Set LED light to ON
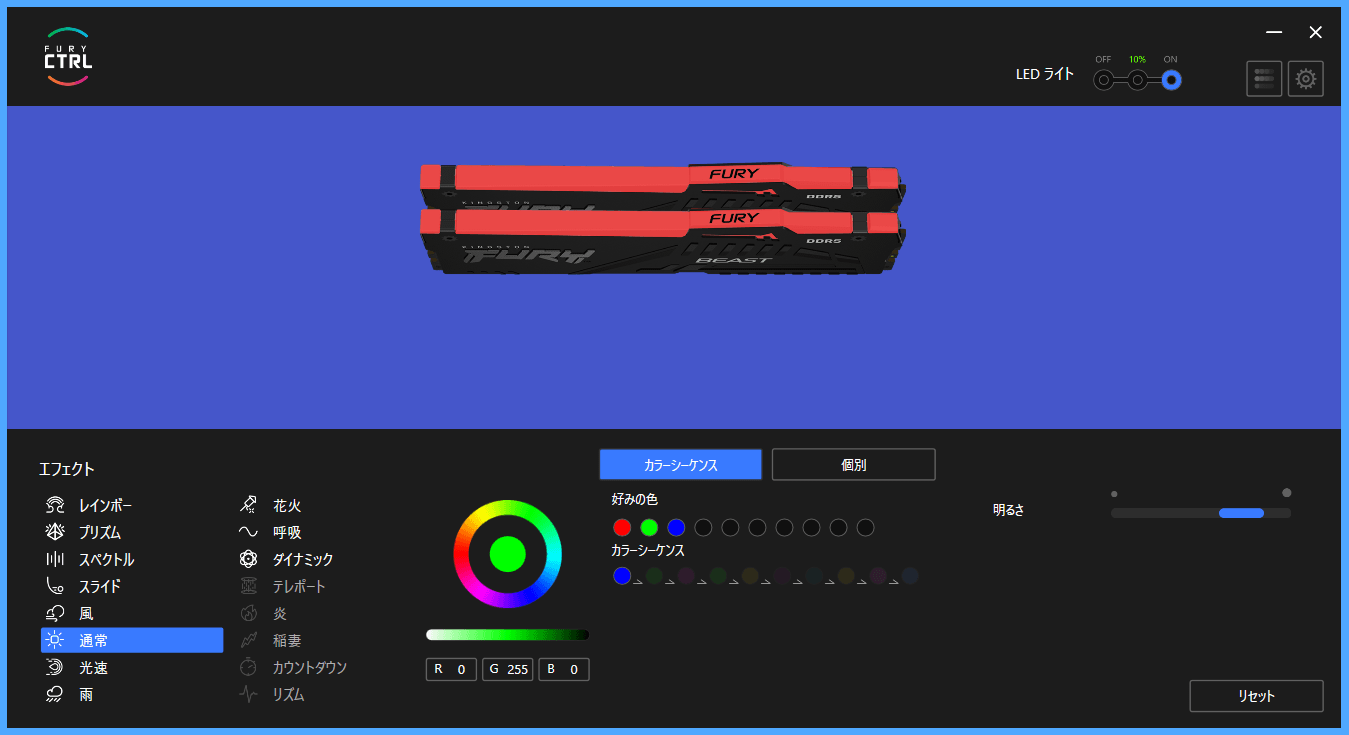The image size is (1349, 735). [x=1171, y=80]
